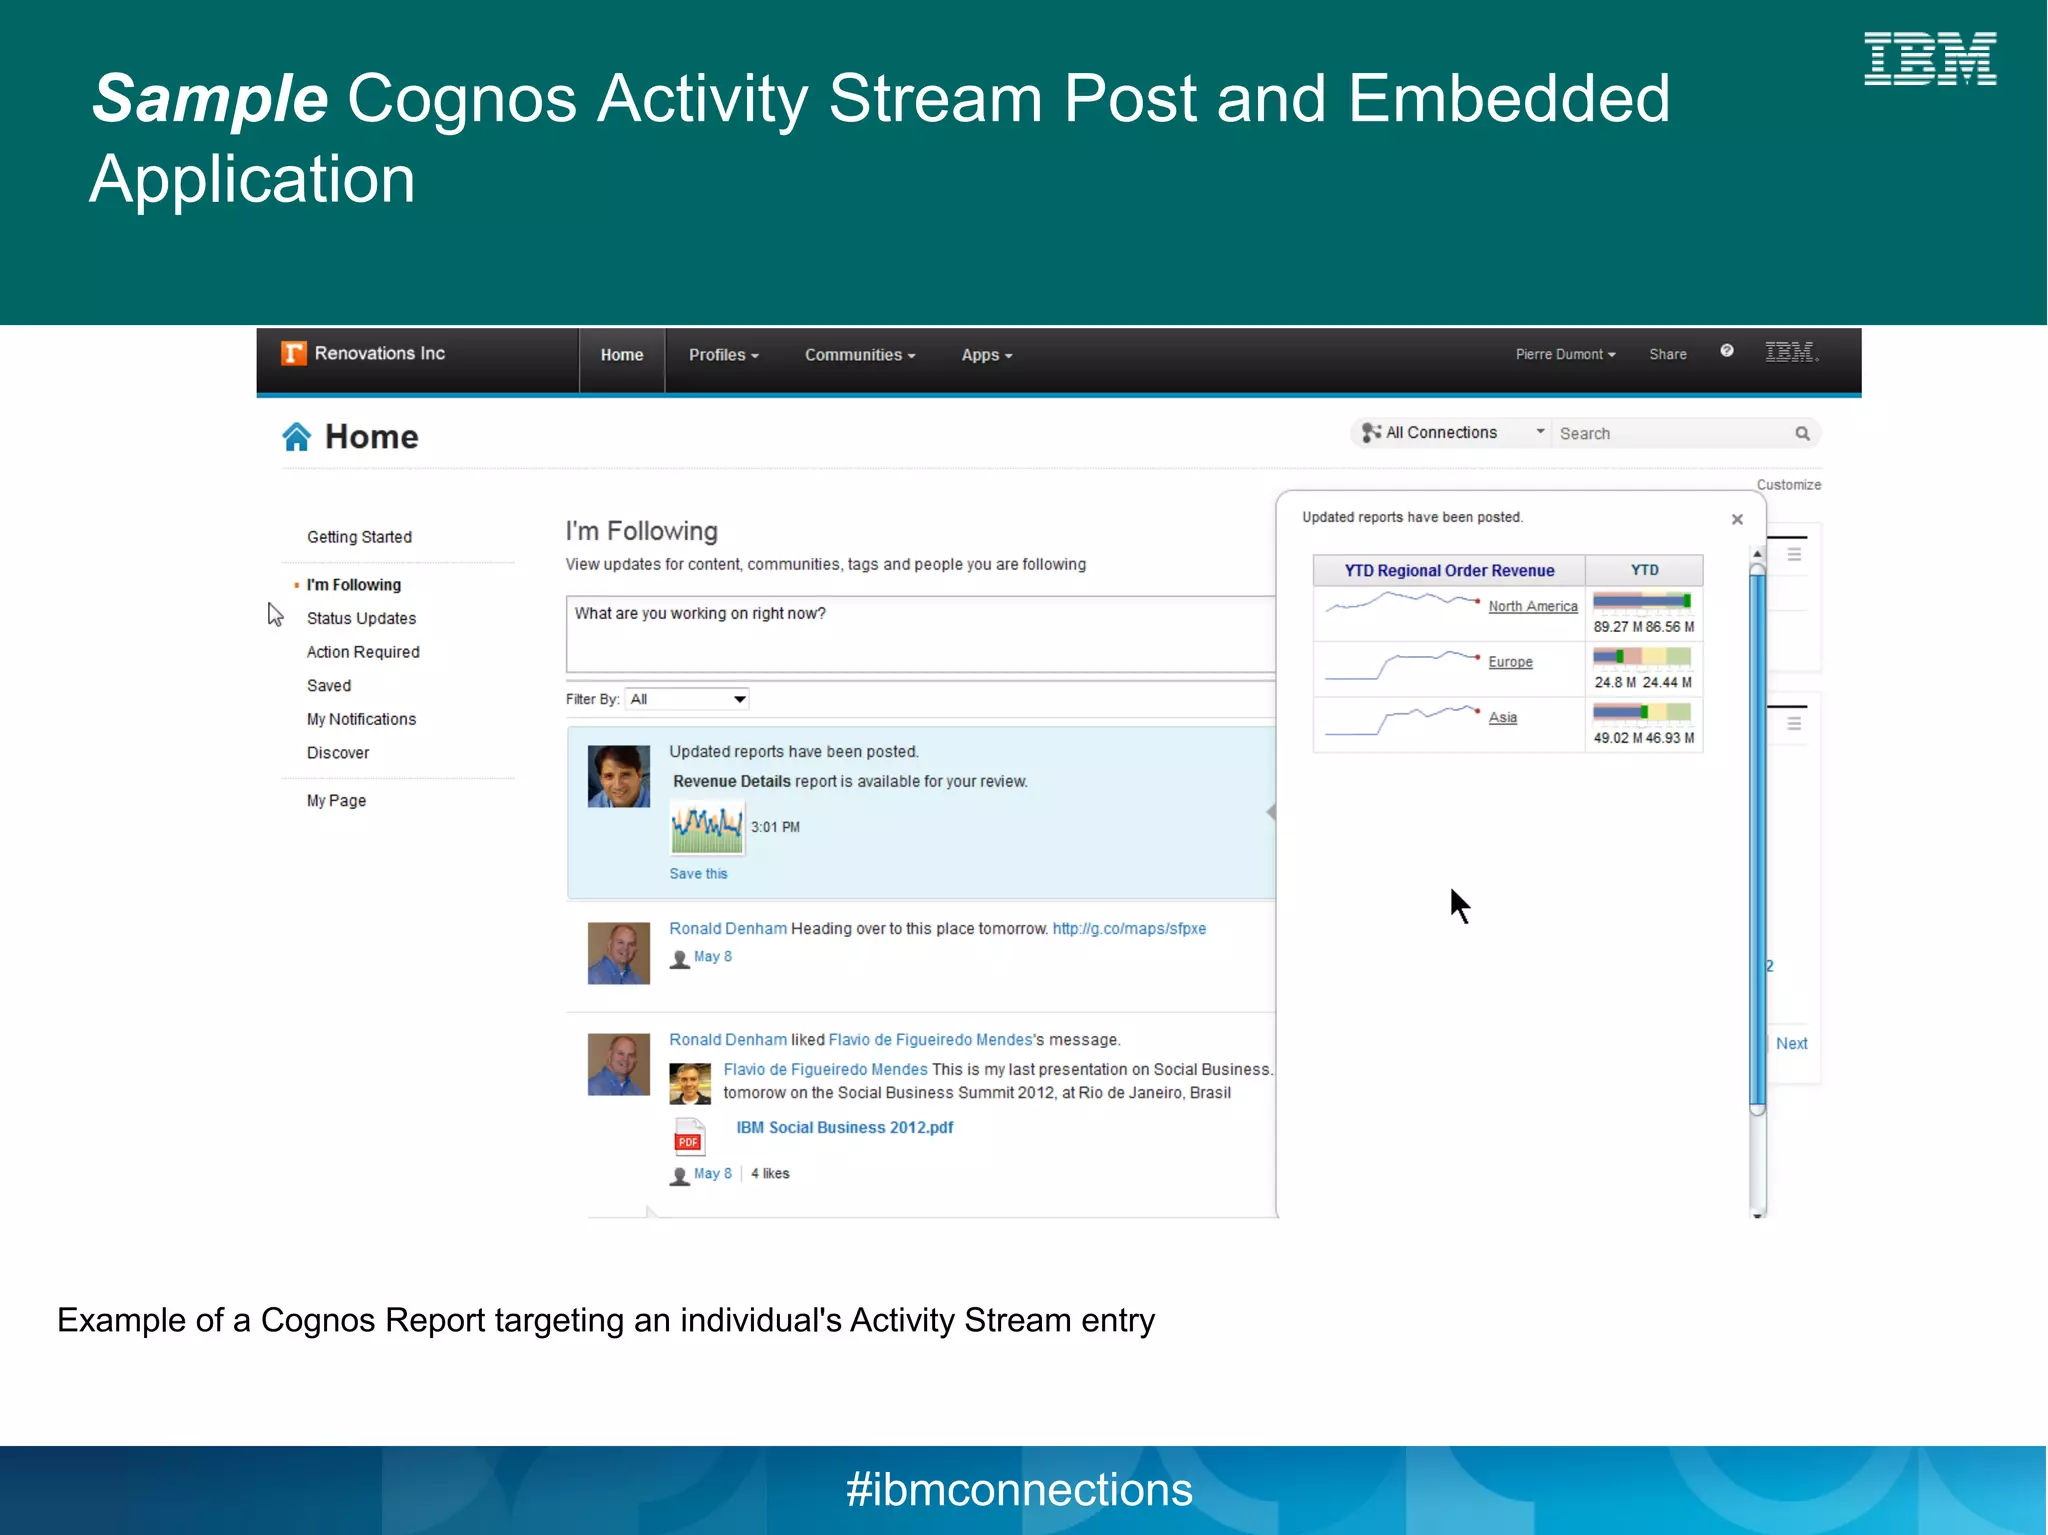
Task: Click the PDF file icon
Action: 689,1137
